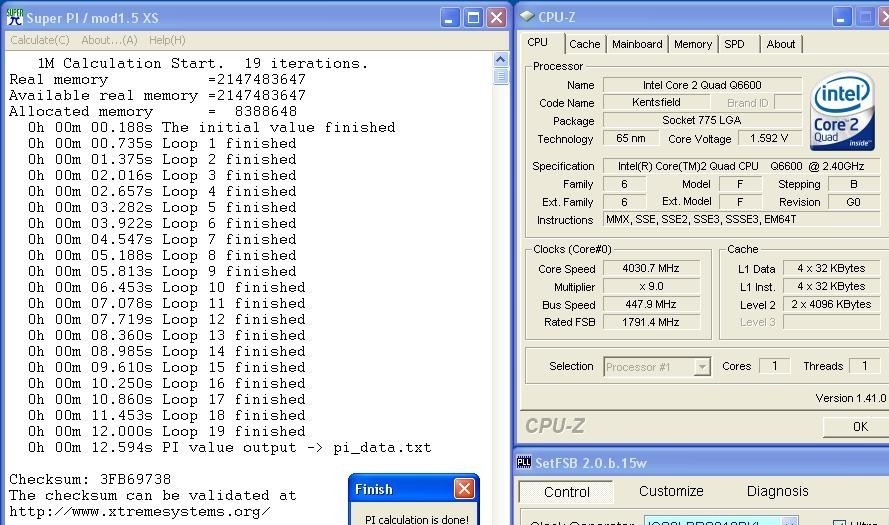Viewport: 889px width, 525px height.
Task: Switch to the Mainboard tab
Action: [637, 44]
